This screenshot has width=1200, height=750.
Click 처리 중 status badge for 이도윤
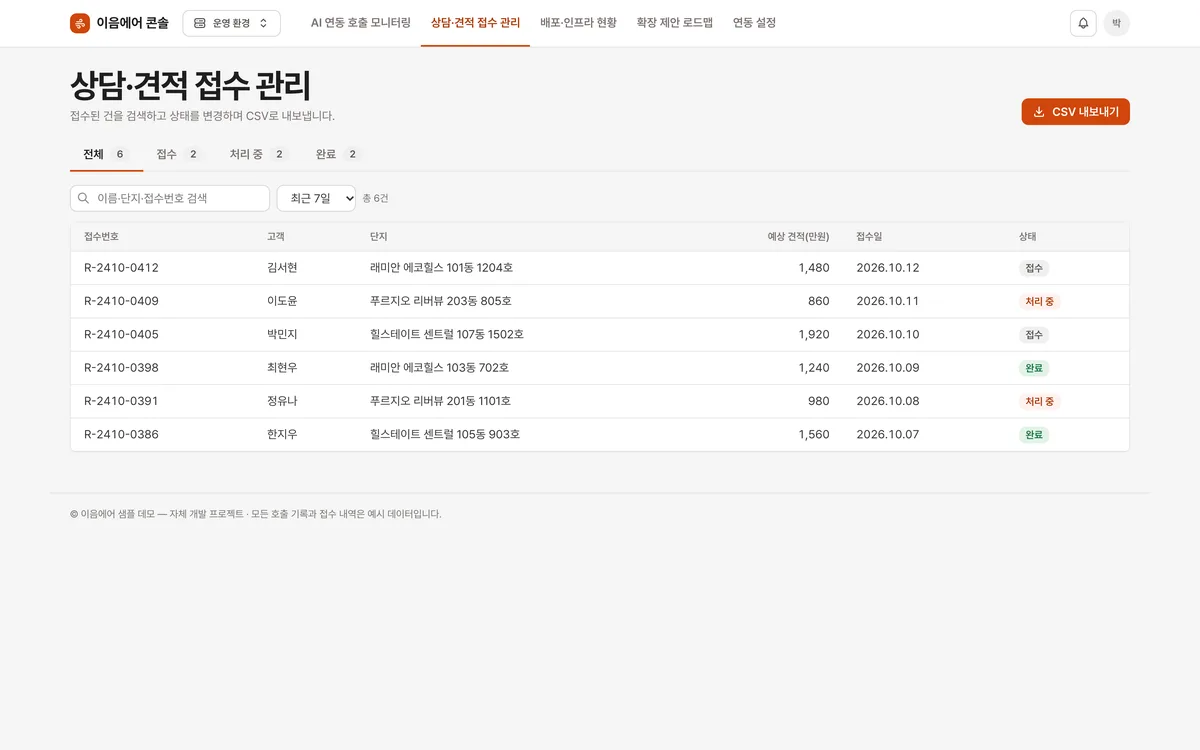click(1040, 301)
